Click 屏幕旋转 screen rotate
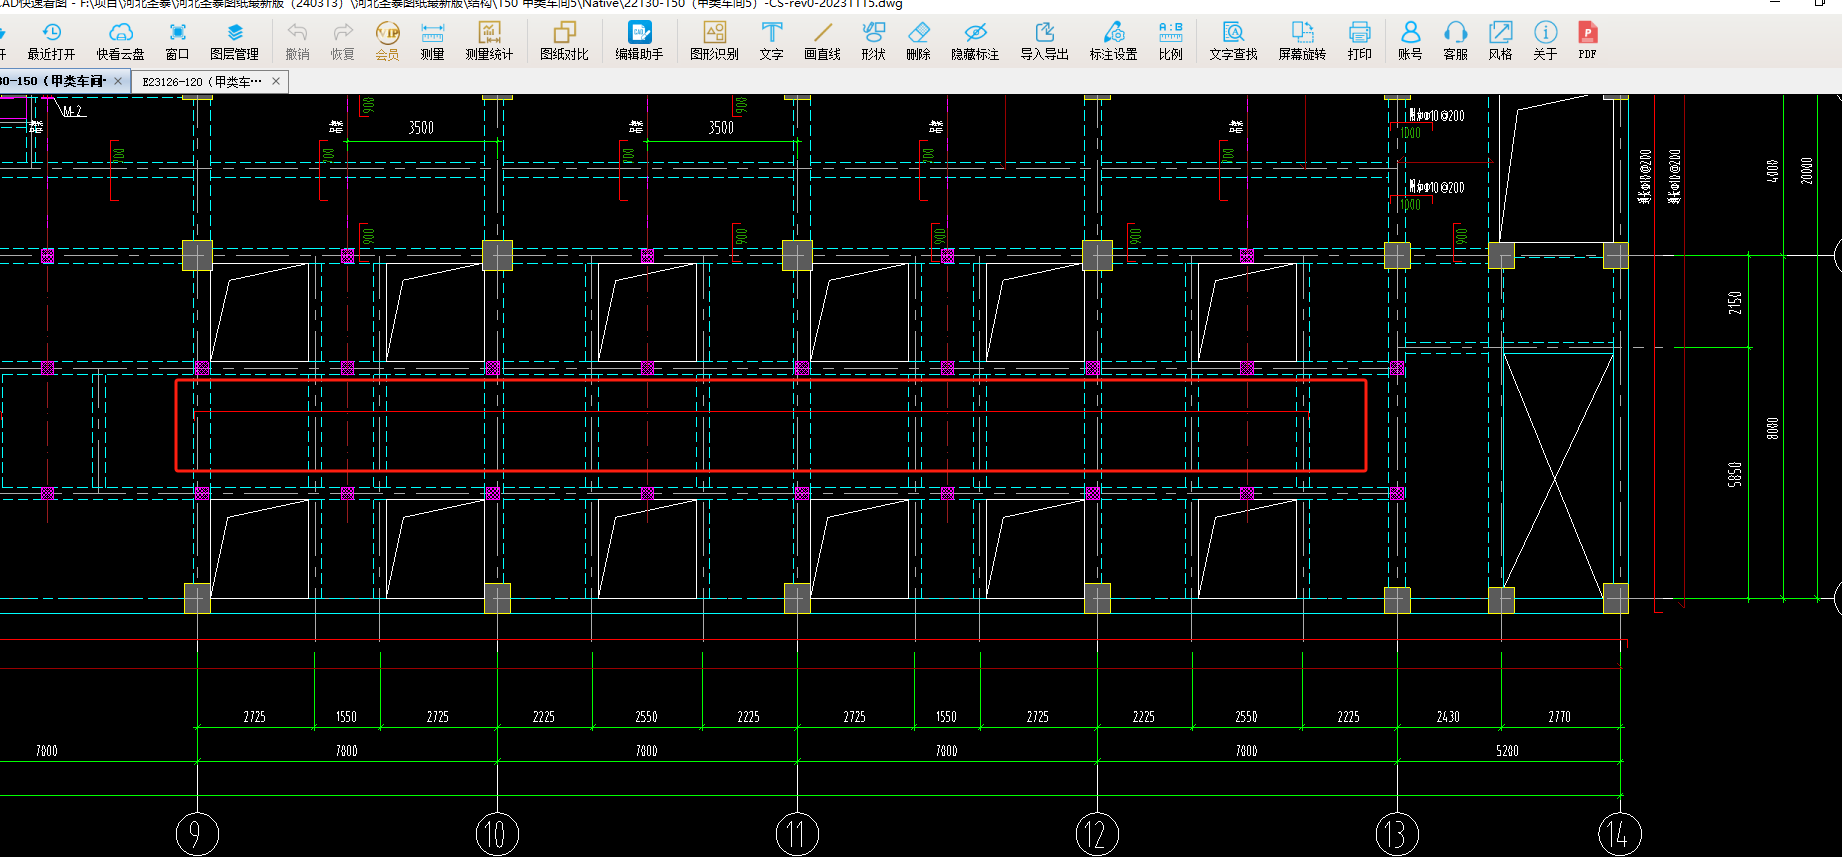Viewport: 1842px width, 857px height. pyautogui.click(x=1302, y=41)
